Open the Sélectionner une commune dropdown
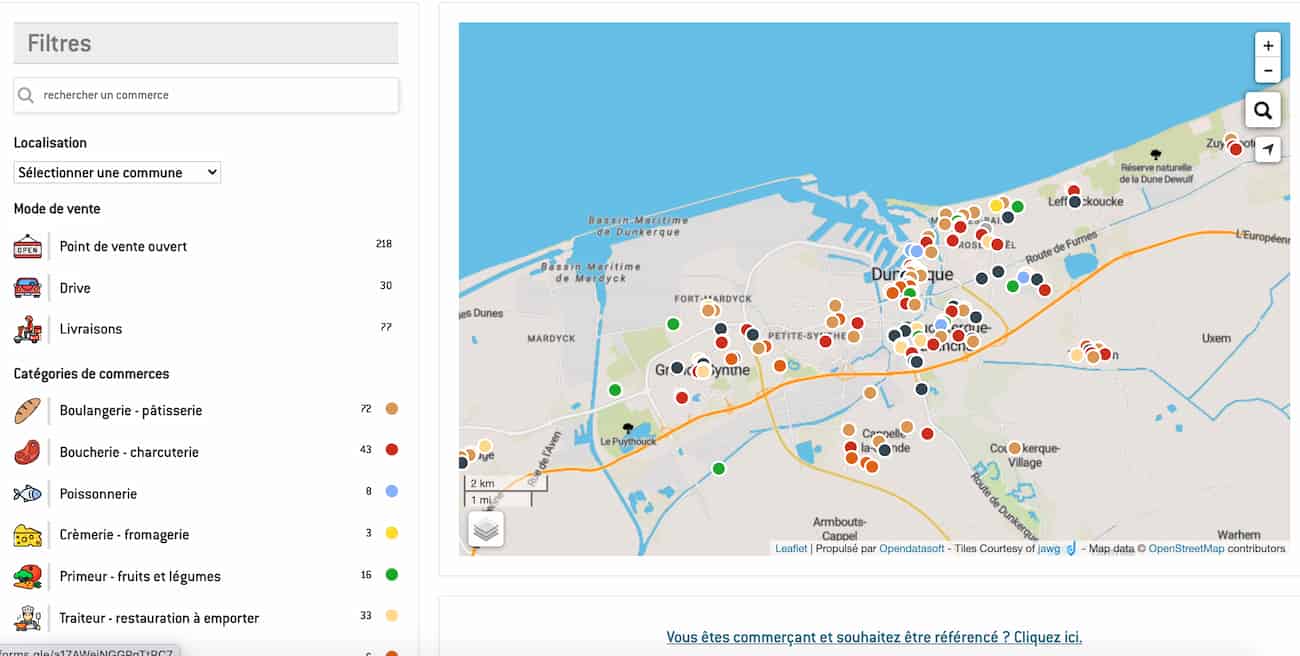 [x=117, y=172]
